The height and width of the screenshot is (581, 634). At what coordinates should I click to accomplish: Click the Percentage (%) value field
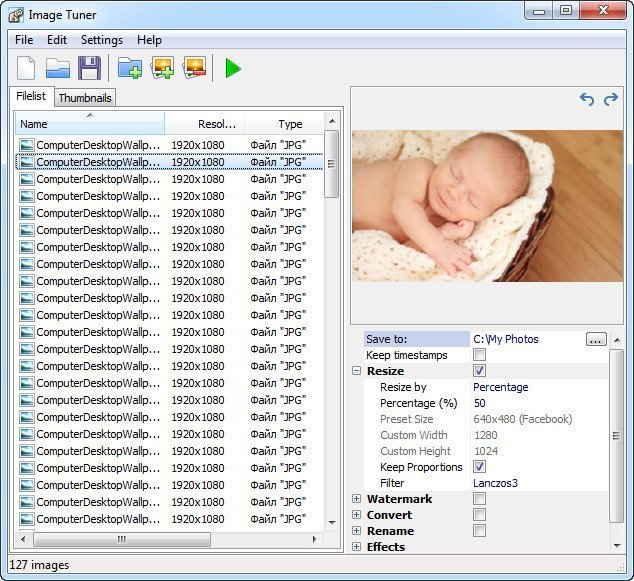pos(535,403)
